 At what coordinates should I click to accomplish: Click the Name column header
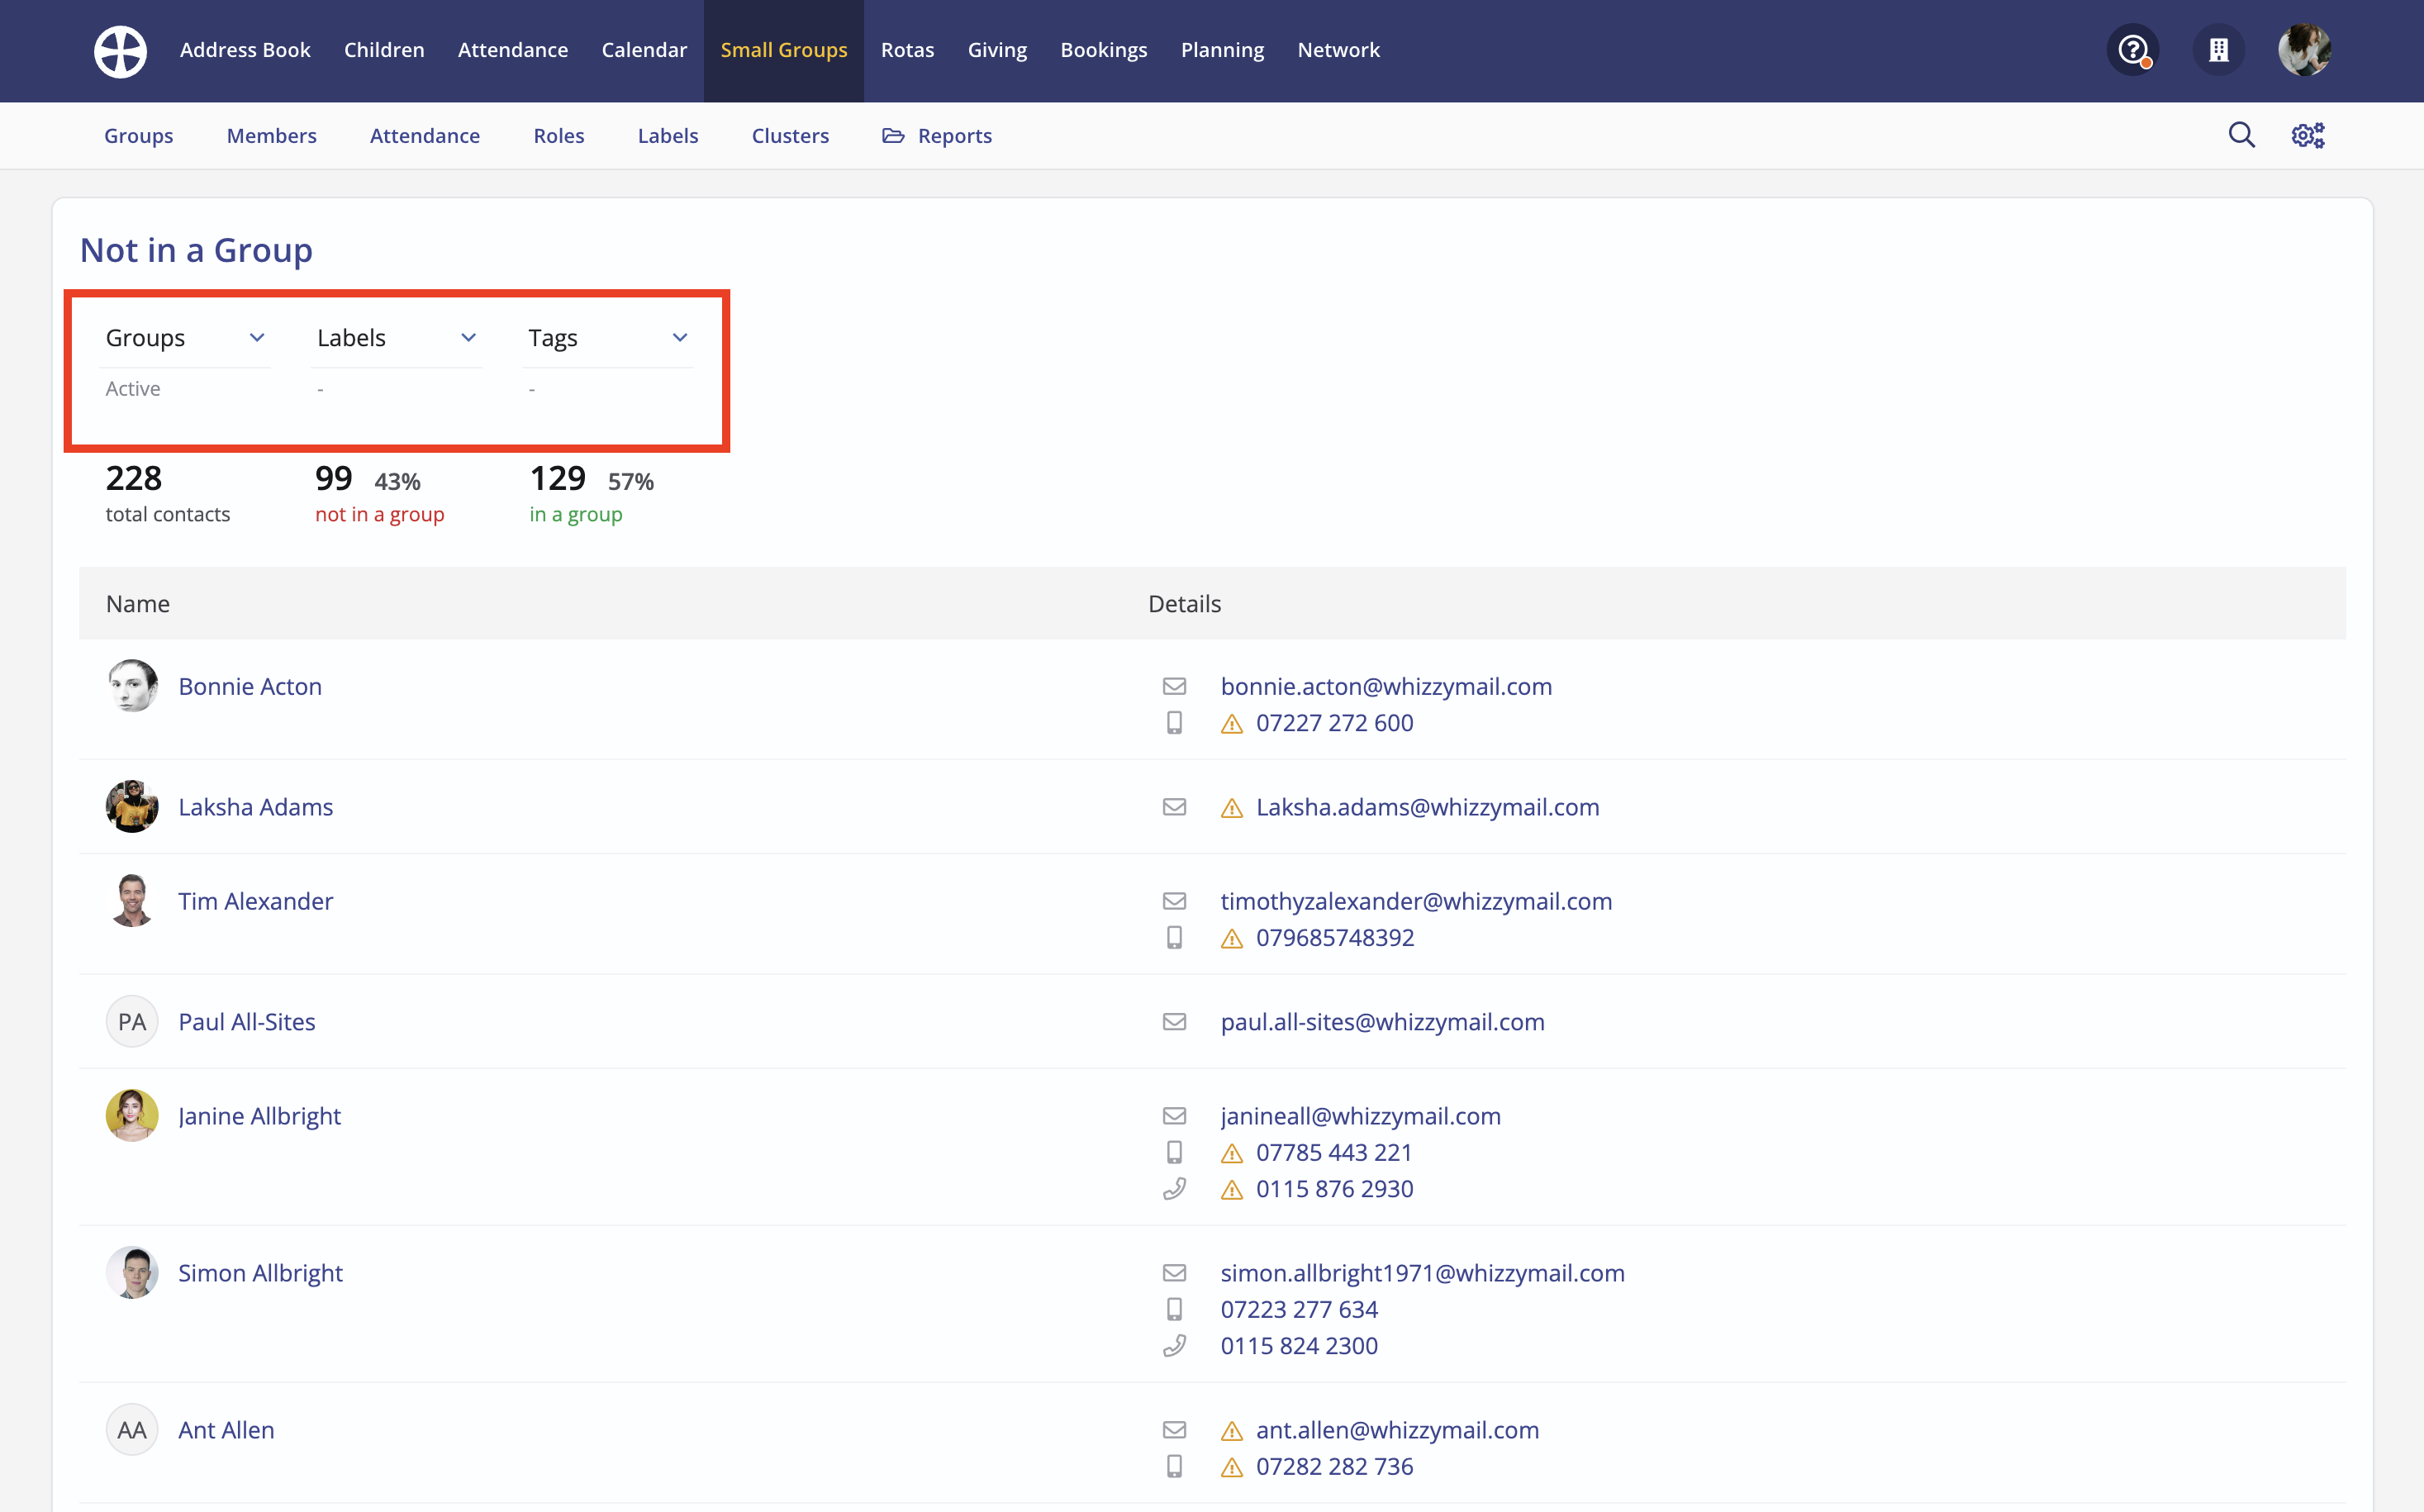tap(138, 604)
